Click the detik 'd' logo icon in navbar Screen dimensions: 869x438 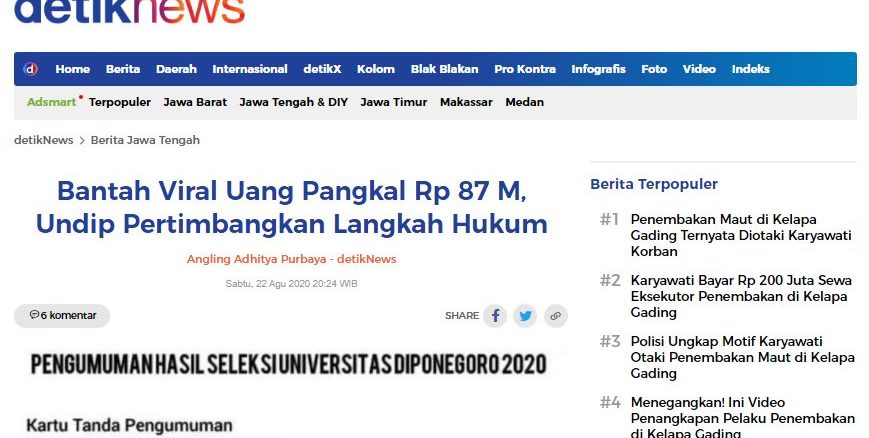pos(30,69)
